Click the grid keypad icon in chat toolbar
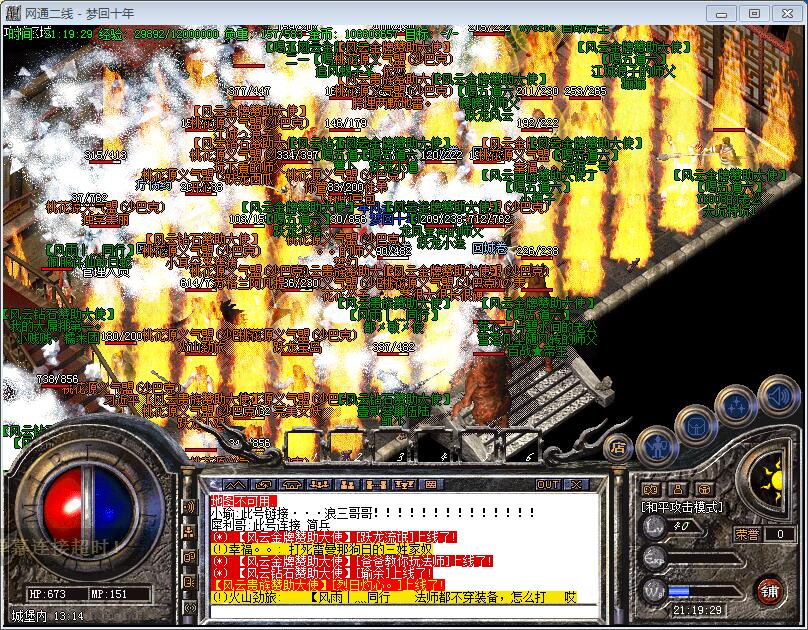The image size is (808, 630). [x=431, y=485]
